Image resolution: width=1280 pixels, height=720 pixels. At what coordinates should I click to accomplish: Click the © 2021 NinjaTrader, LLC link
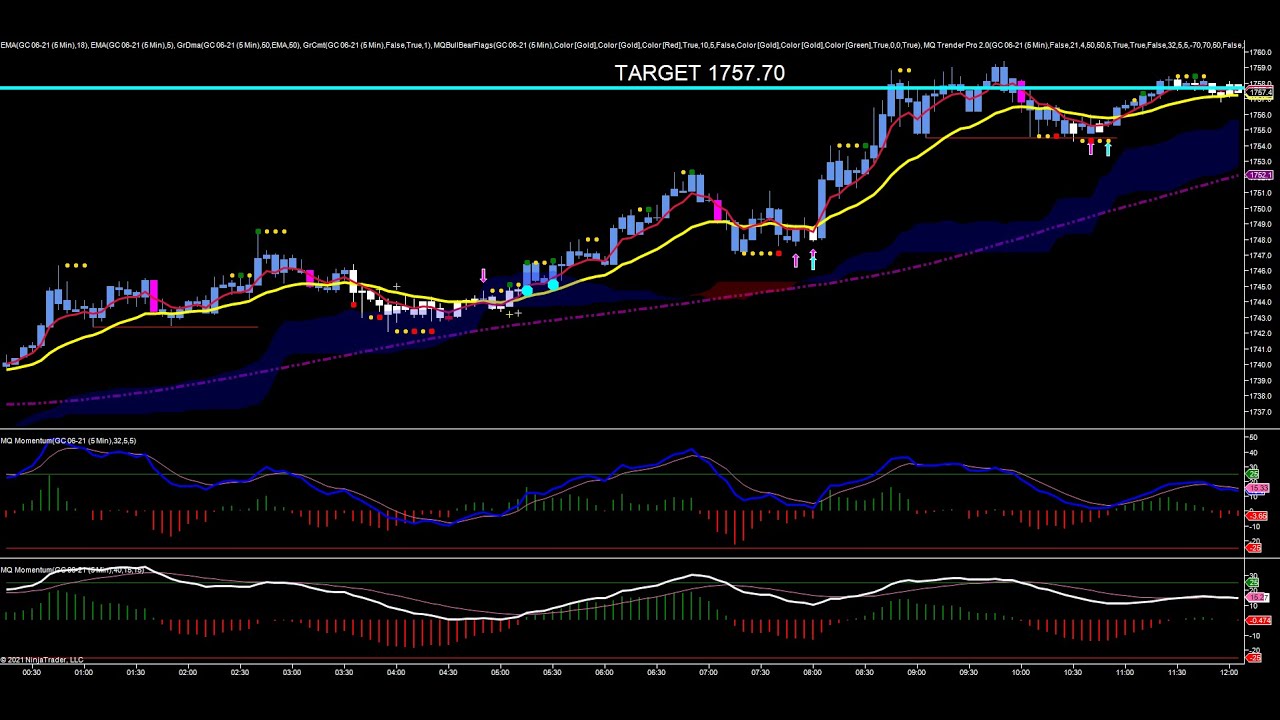[x=40, y=659]
